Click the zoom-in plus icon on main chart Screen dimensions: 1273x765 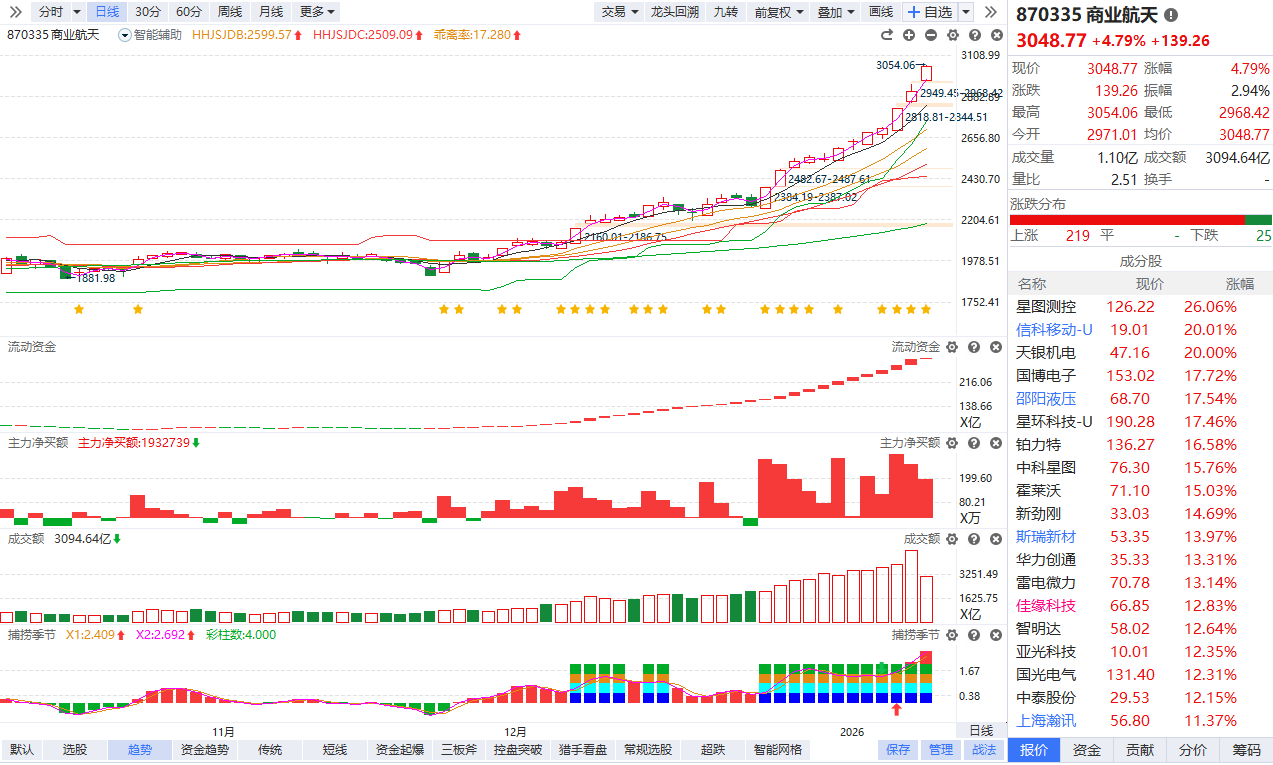click(909, 35)
